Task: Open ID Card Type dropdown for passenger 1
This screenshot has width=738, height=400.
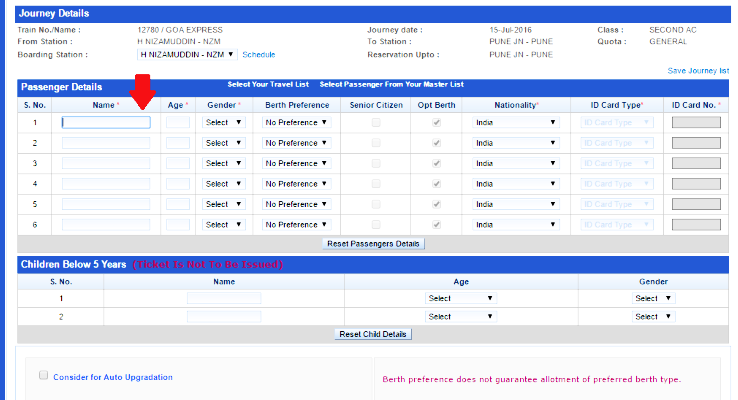Action: pos(616,123)
